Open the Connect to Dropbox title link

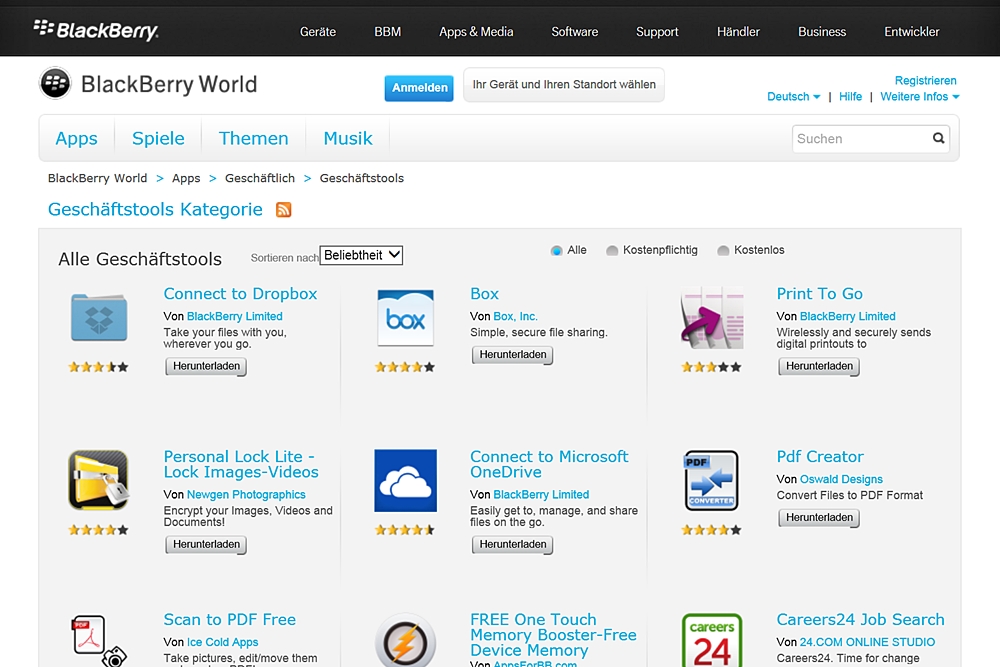pos(240,293)
